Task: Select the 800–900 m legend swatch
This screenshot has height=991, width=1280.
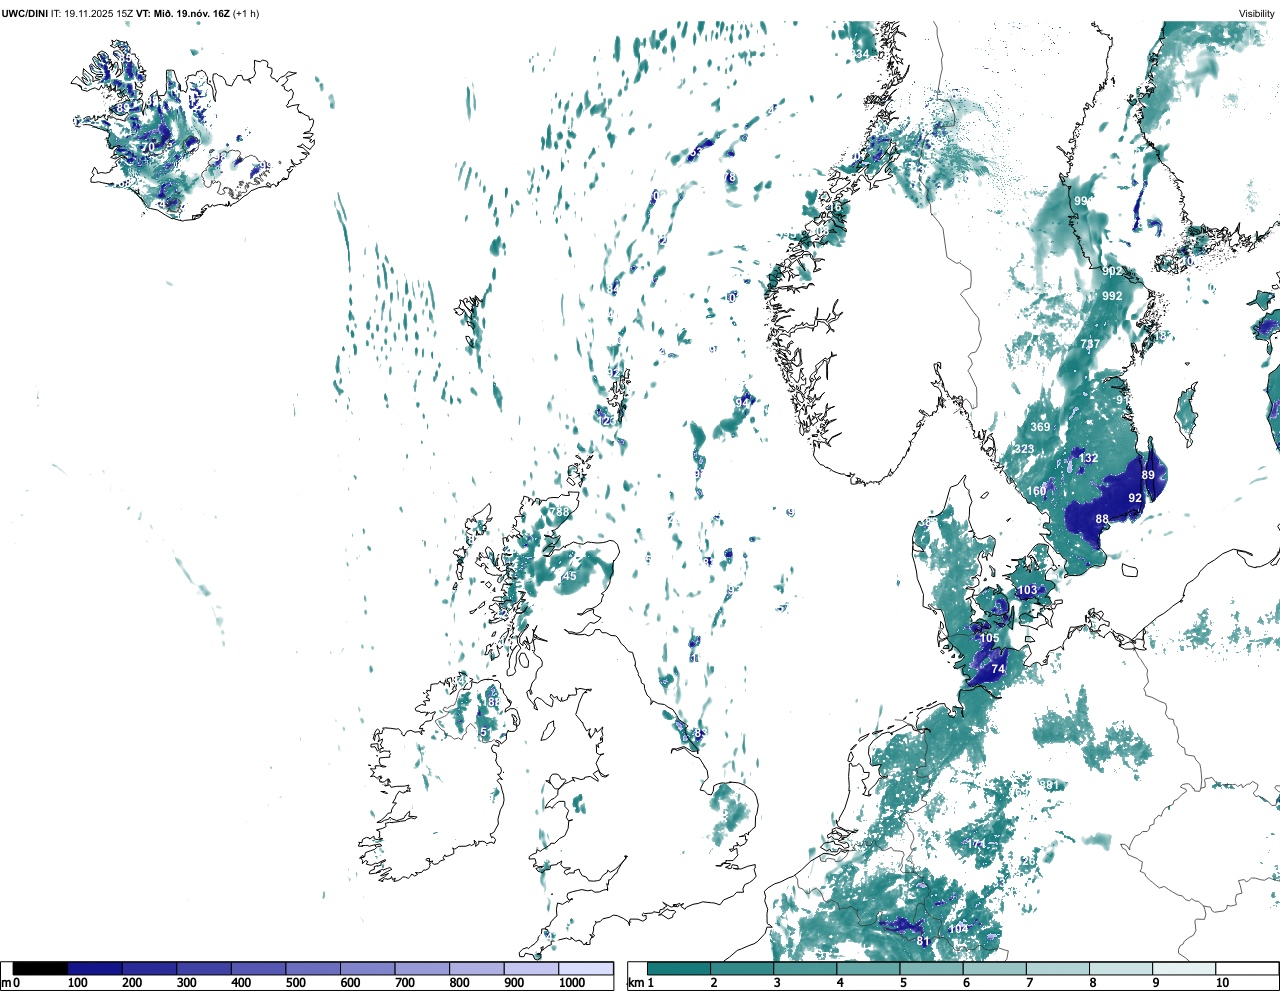Action: [x=476, y=968]
